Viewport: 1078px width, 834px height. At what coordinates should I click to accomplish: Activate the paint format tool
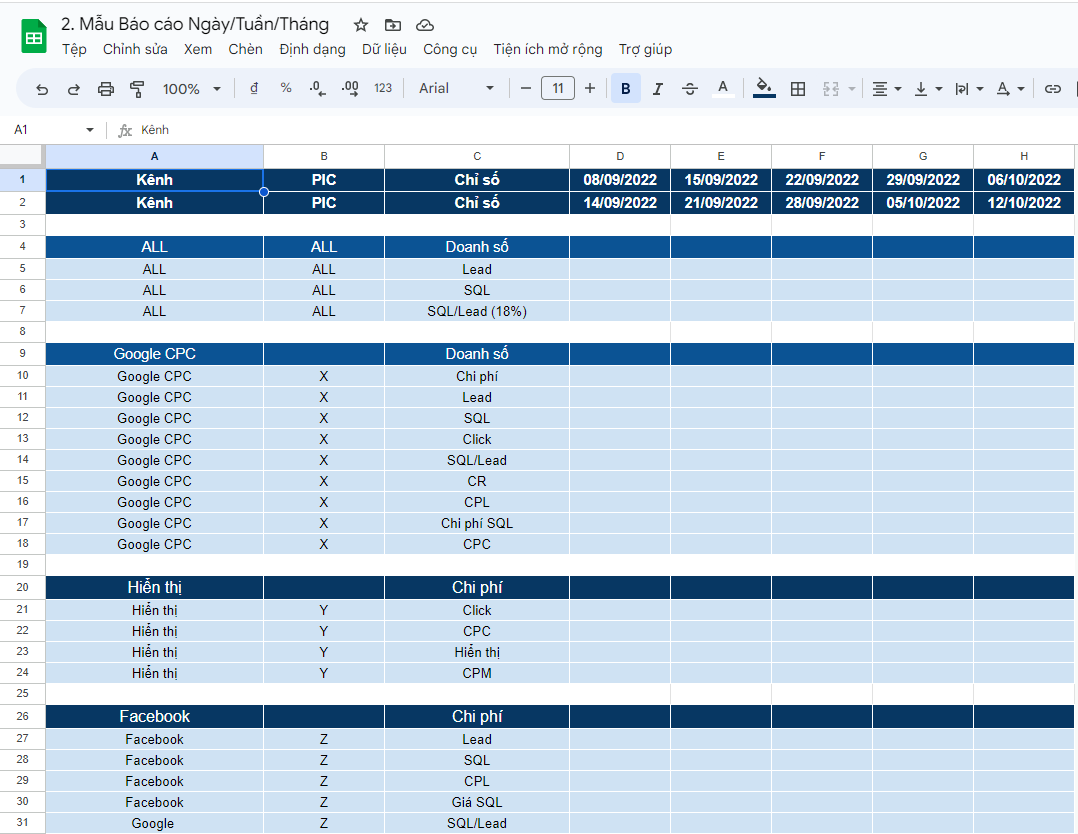pyautogui.click(x=138, y=89)
